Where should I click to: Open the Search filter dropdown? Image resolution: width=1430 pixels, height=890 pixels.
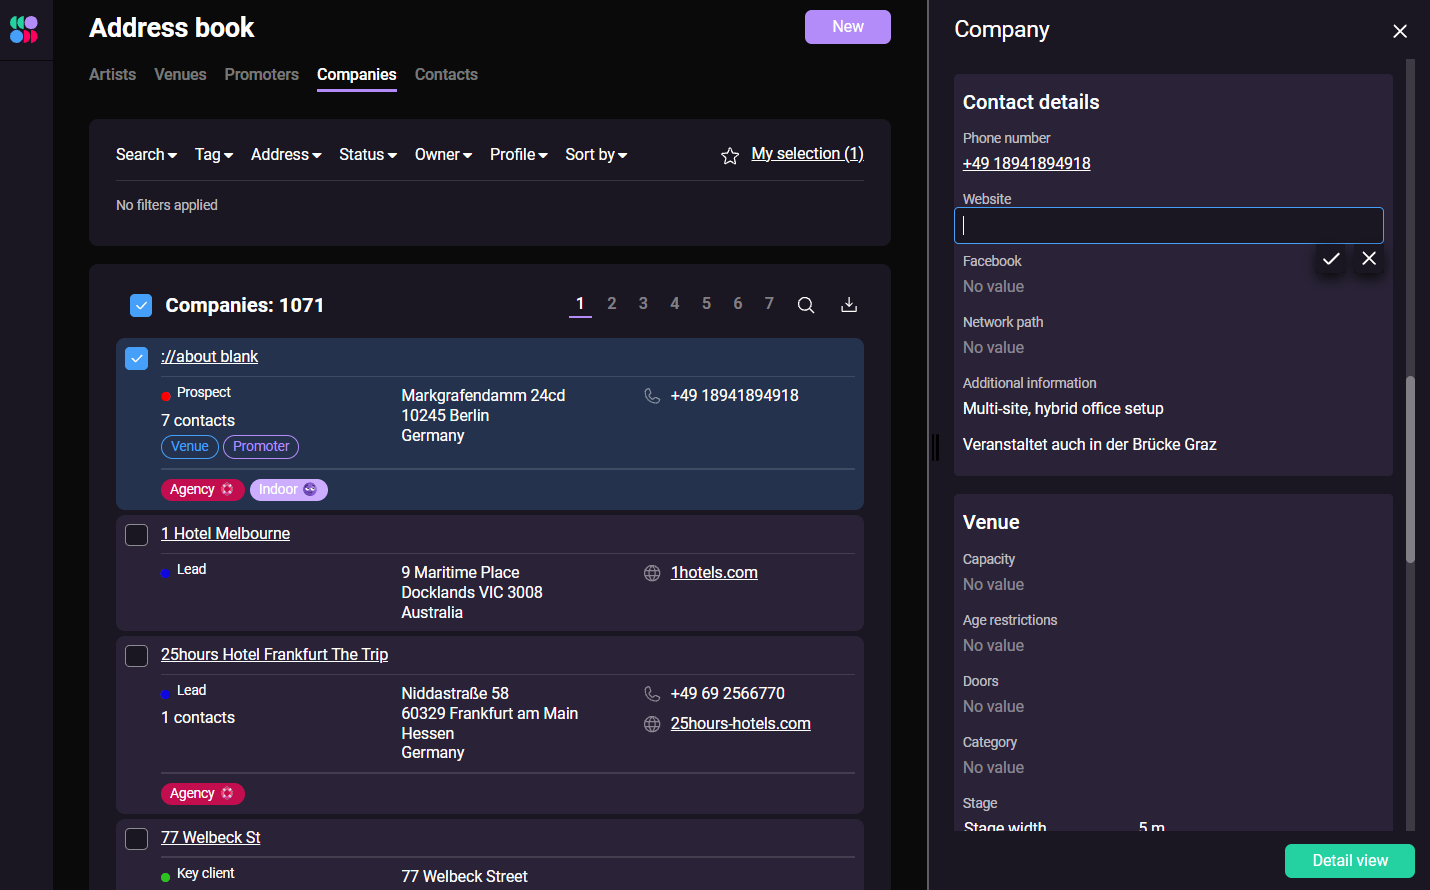pyautogui.click(x=146, y=154)
